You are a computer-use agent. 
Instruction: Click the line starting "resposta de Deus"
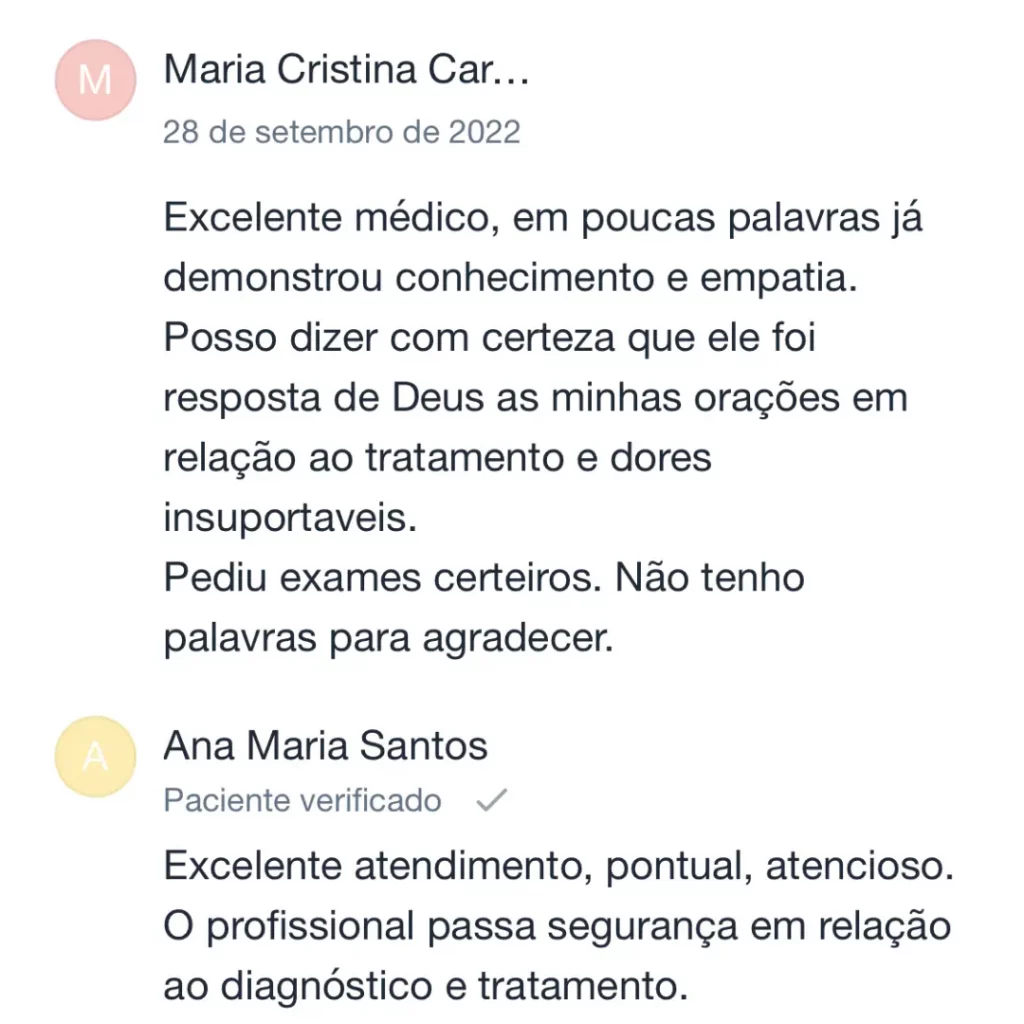coord(535,398)
